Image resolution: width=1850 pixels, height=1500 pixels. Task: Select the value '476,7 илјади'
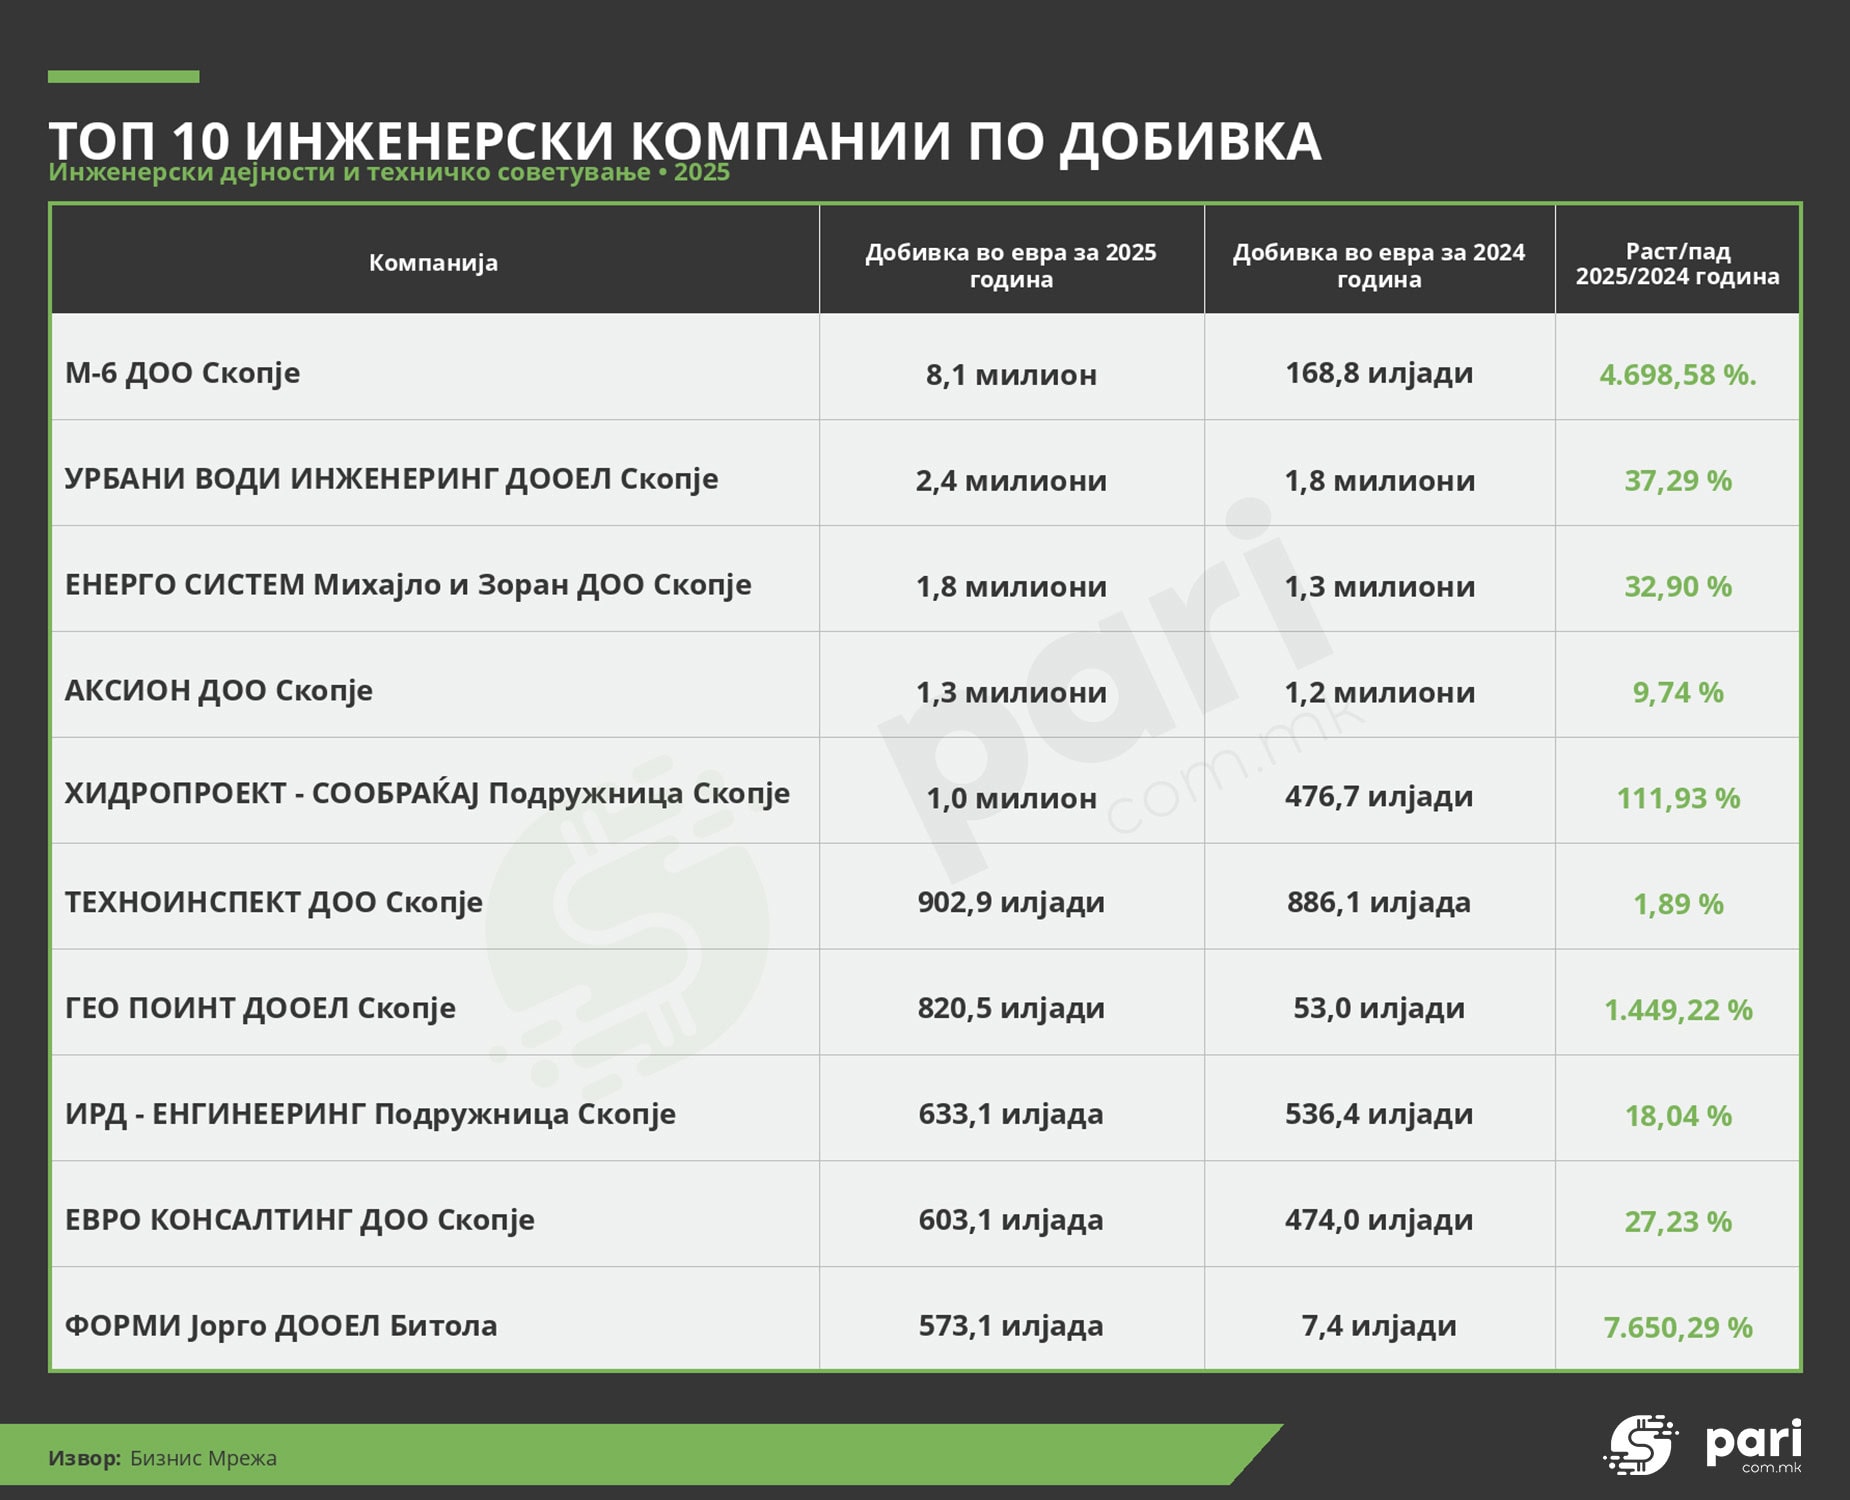tap(1379, 797)
